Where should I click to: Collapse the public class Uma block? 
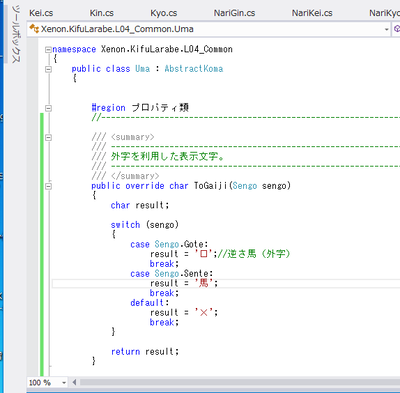tap(48, 69)
